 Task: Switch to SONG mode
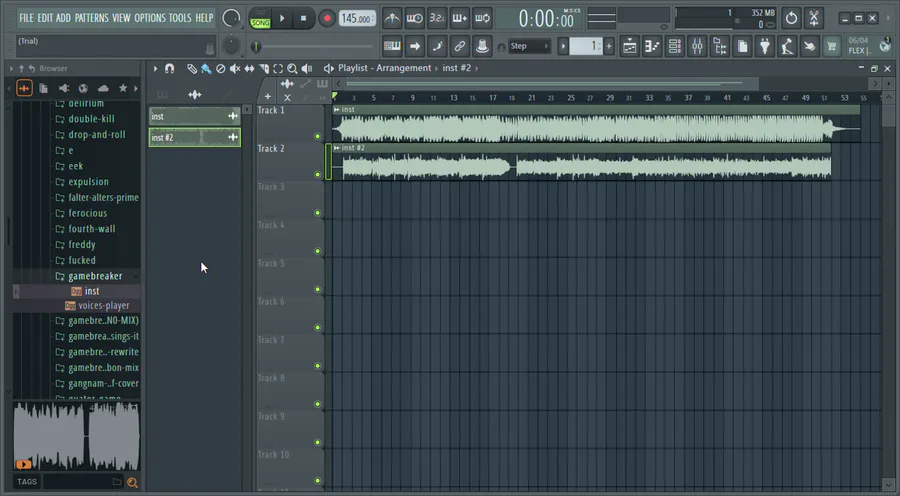(x=260, y=23)
